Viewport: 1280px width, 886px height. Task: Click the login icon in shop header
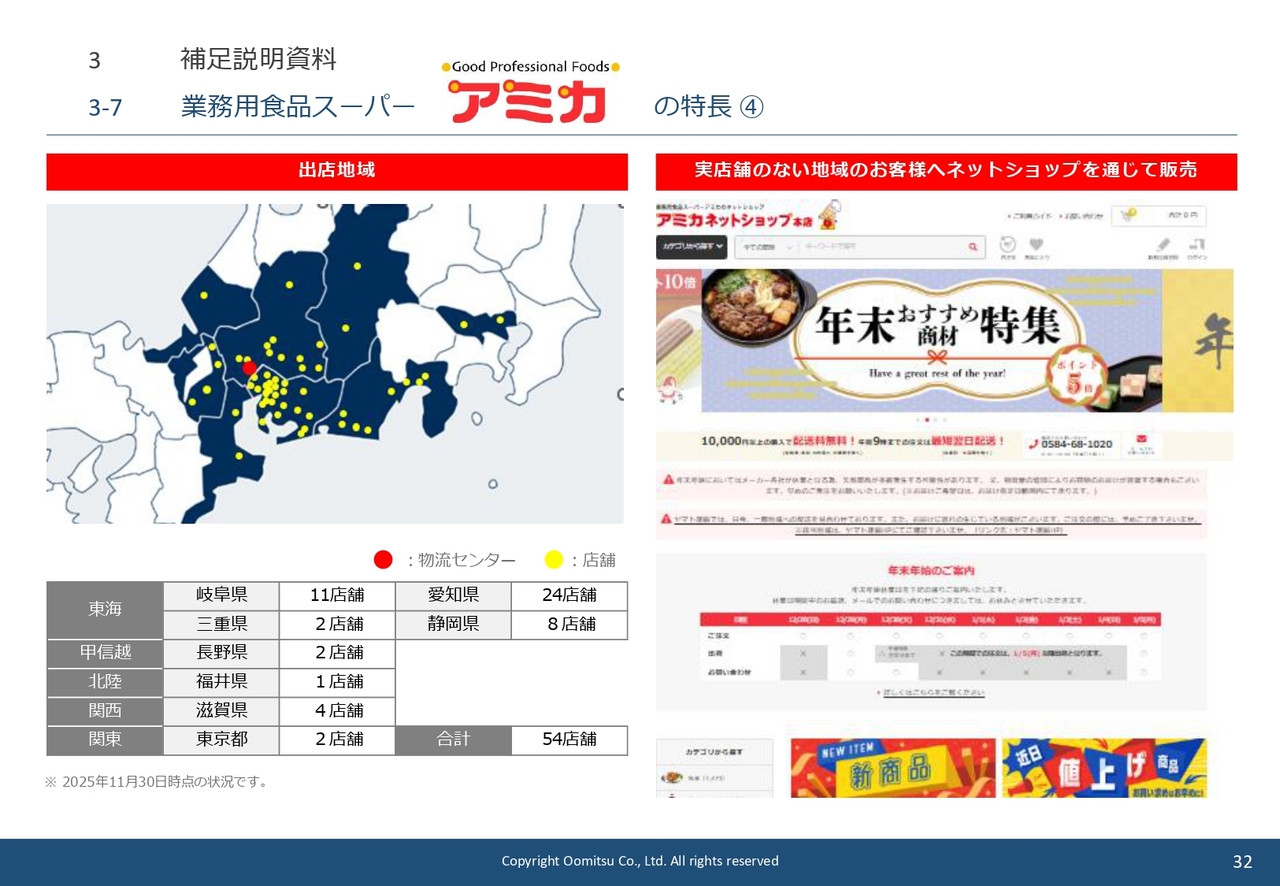[1197, 244]
